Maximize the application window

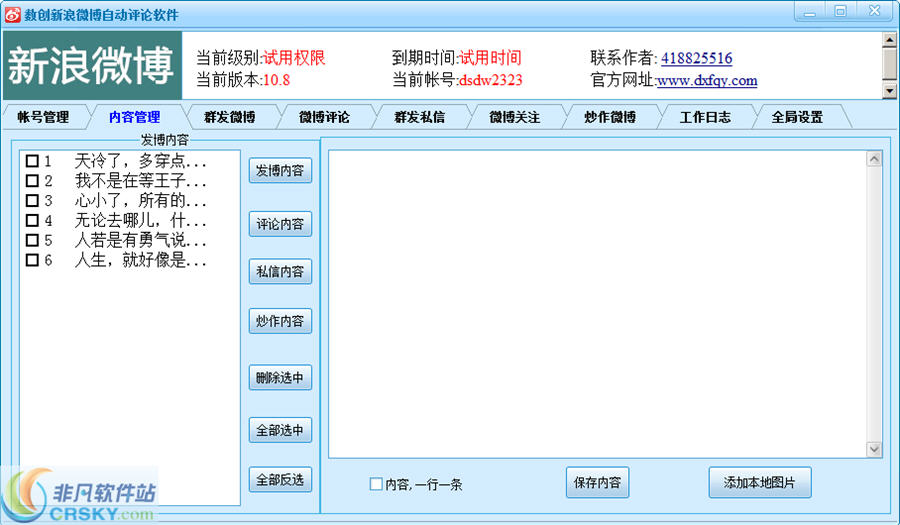(840, 11)
